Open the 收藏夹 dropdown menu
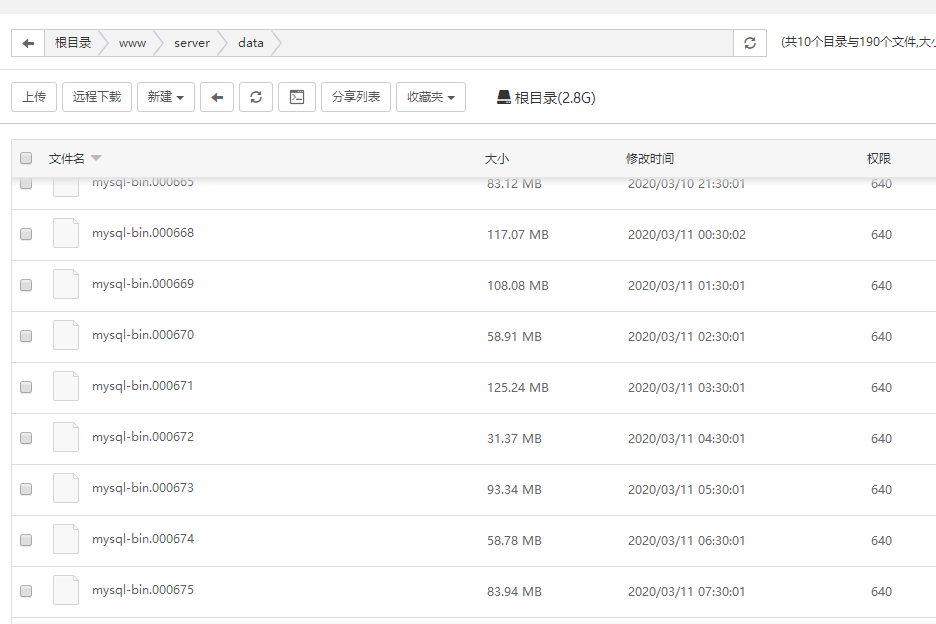Viewport: 936px width, 624px height. (430, 97)
